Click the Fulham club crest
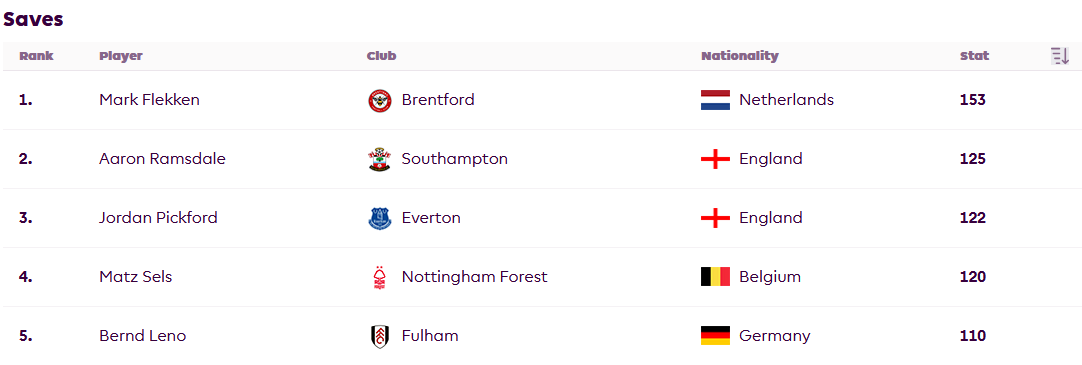The width and height of the screenshot is (1082, 365). pyautogui.click(x=380, y=337)
